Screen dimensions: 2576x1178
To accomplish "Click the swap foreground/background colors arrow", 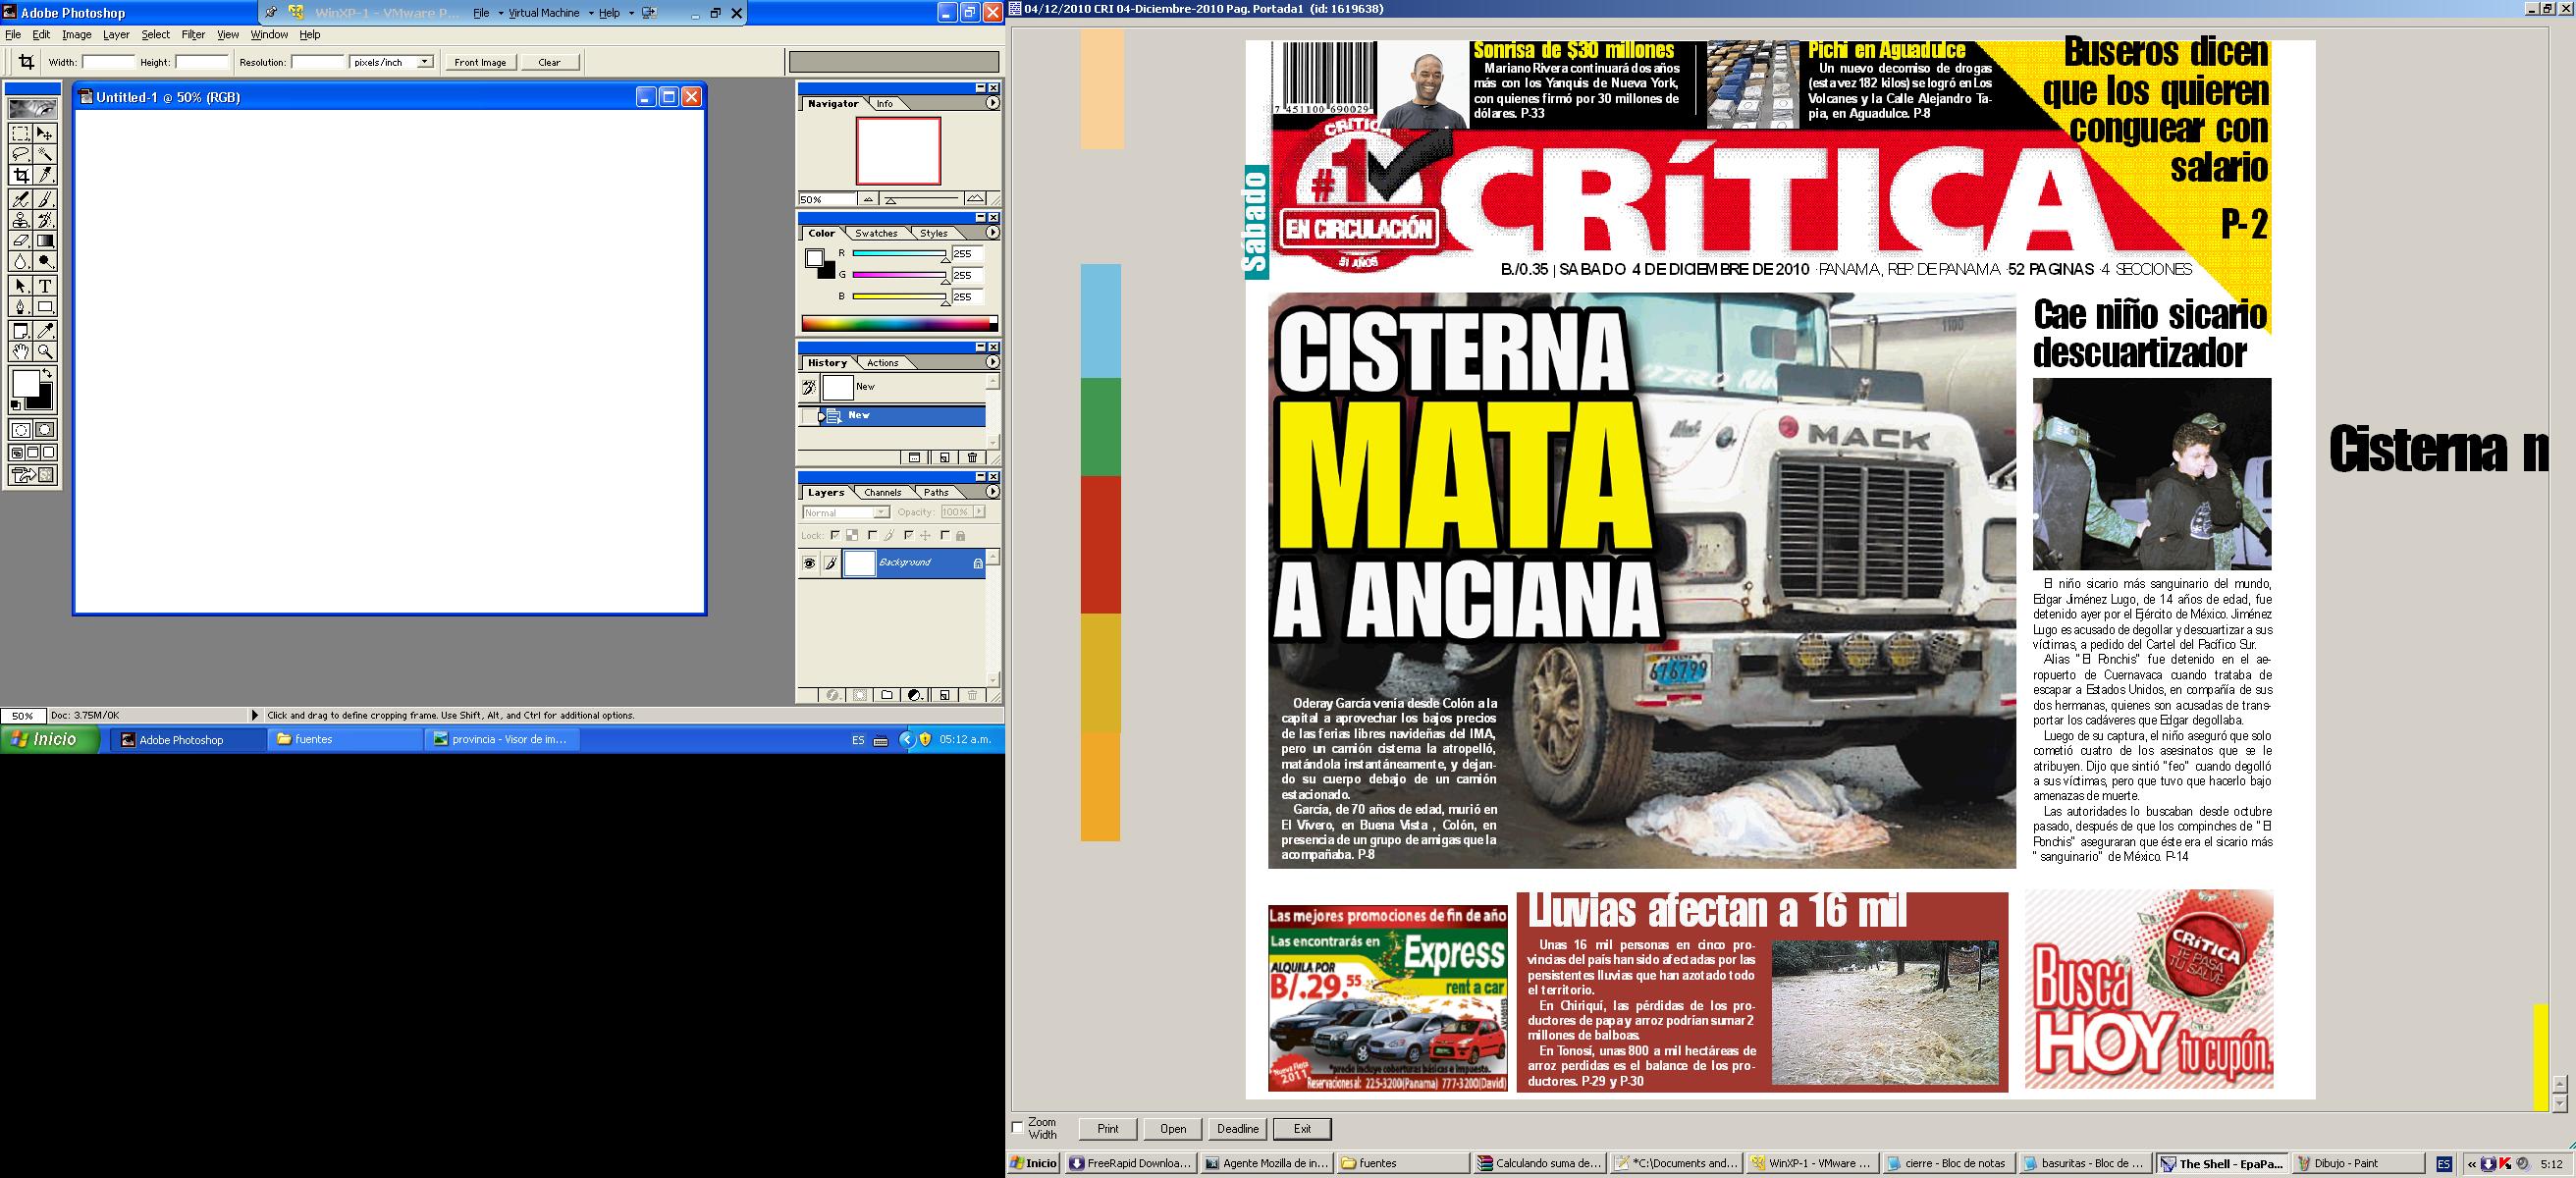I will (x=47, y=373).
